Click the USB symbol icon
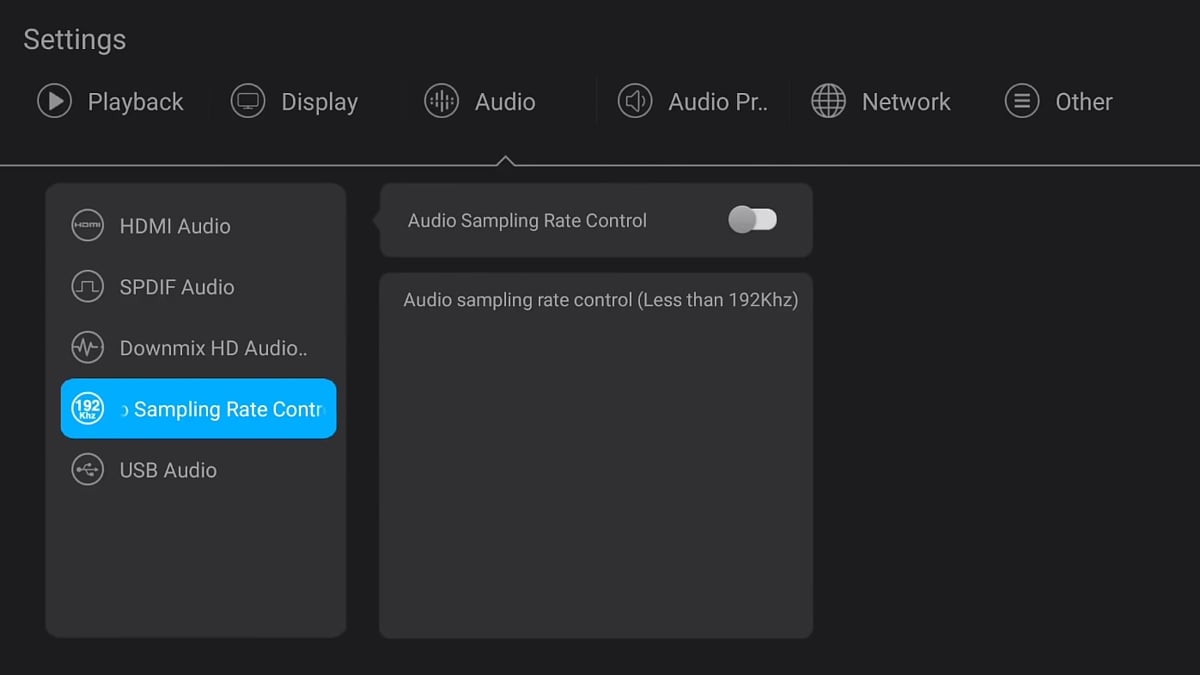The height and width of the screenshot is (675, 1200). point(88,470)
